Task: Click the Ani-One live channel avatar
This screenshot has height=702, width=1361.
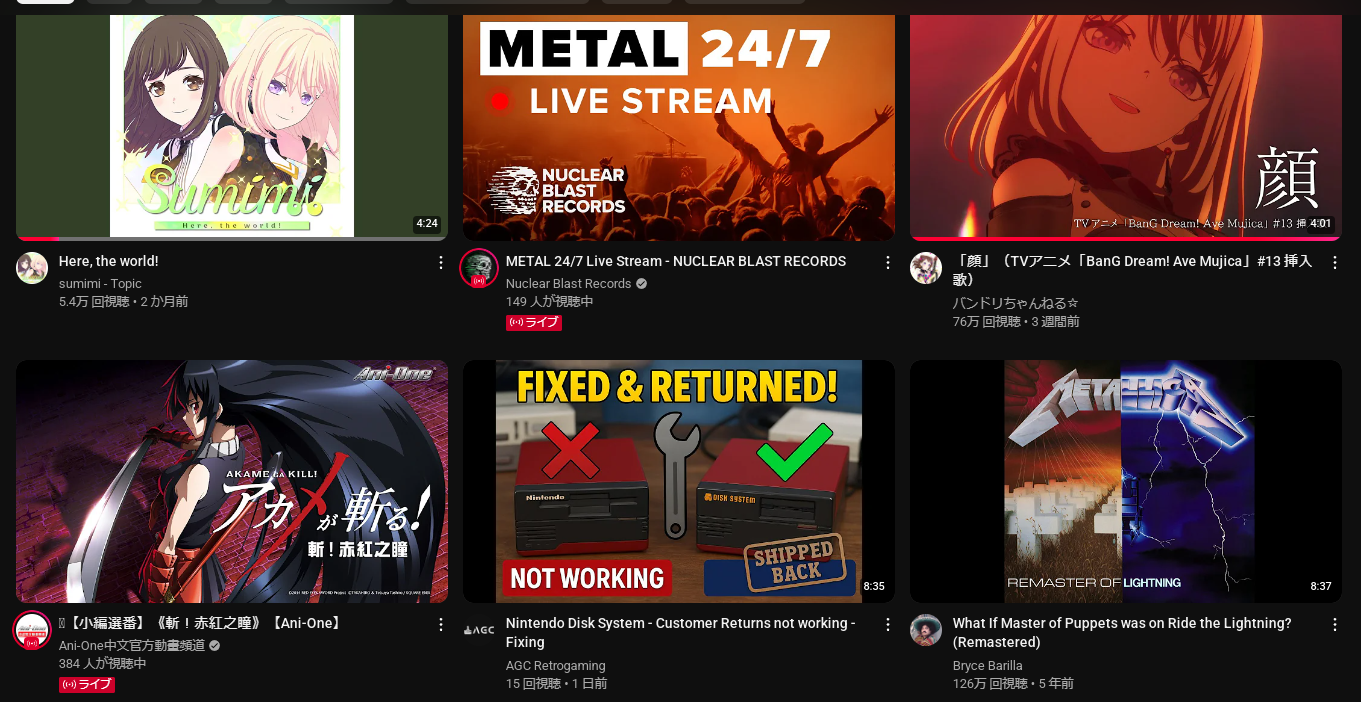Action: coord(32,630)
